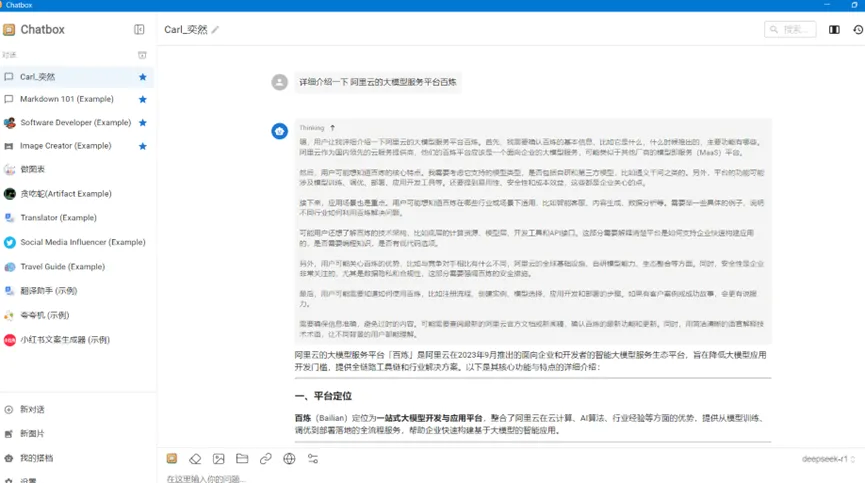Toggle web browsing globe icon
The image size is (865, 483).
pyautogui.click(x=289, y=459)
